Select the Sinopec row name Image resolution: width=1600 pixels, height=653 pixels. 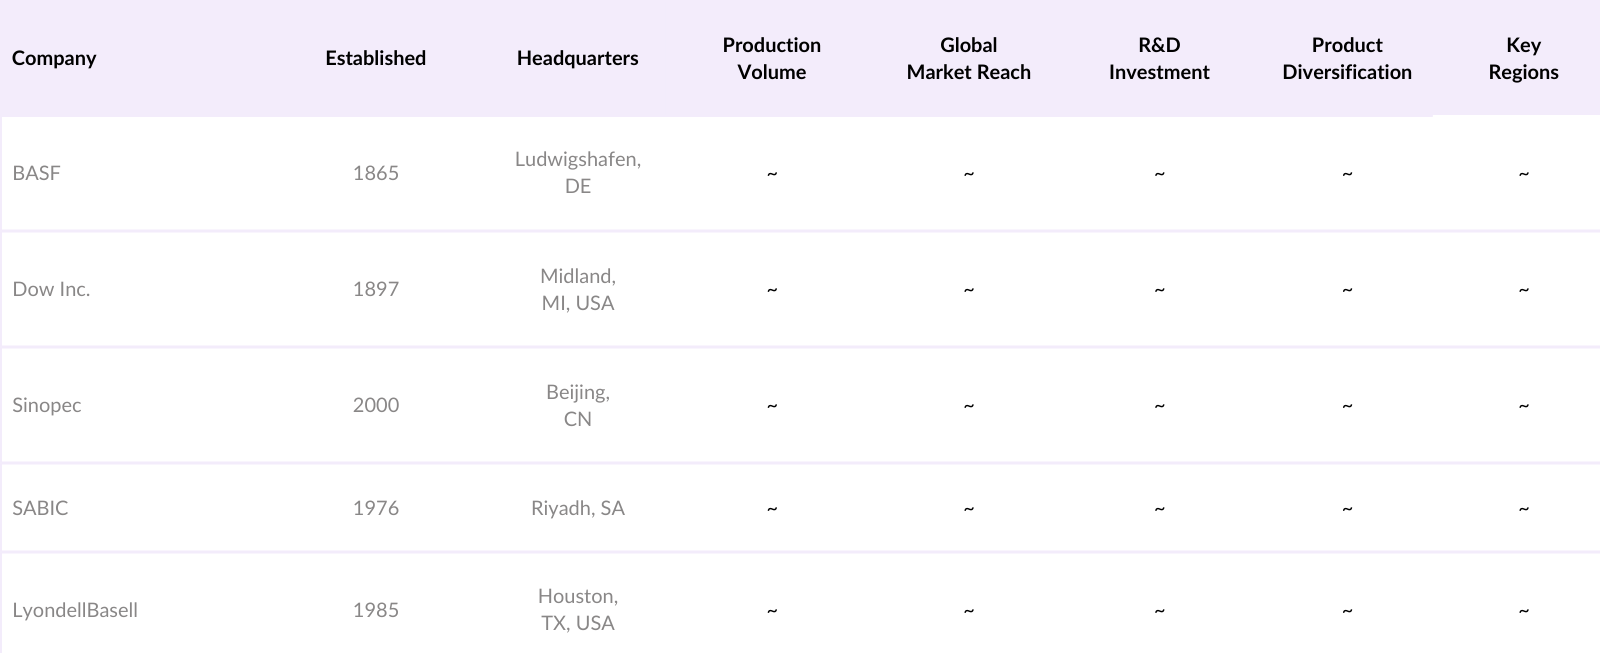coord(47,405)
